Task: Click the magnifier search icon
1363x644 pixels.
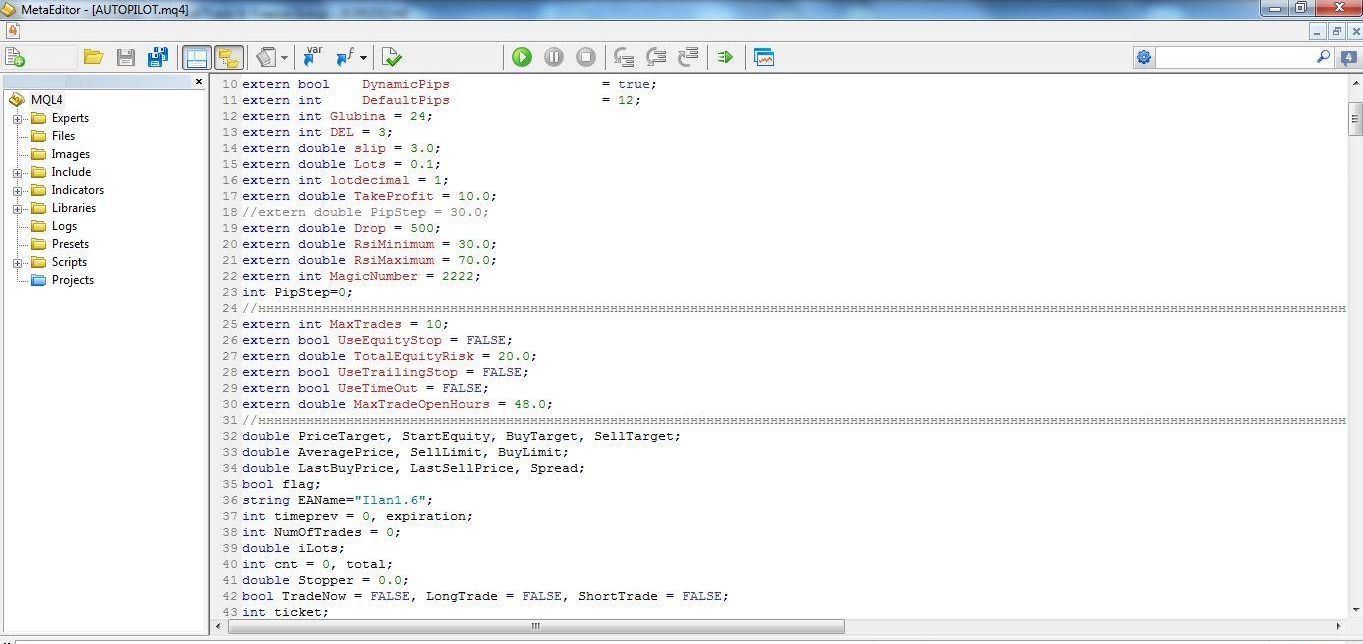Action: 1323,57
